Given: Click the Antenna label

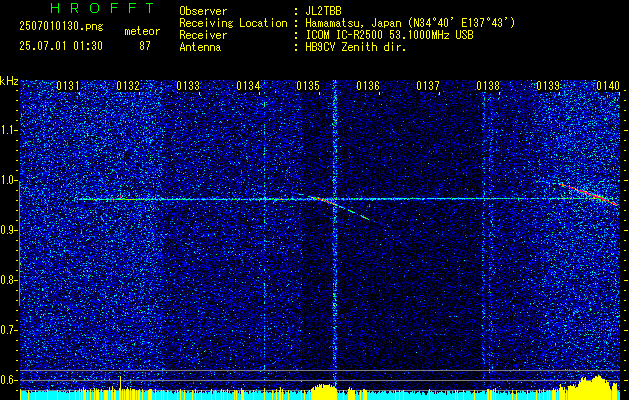Looking at the screenshot, I should 200,47.
